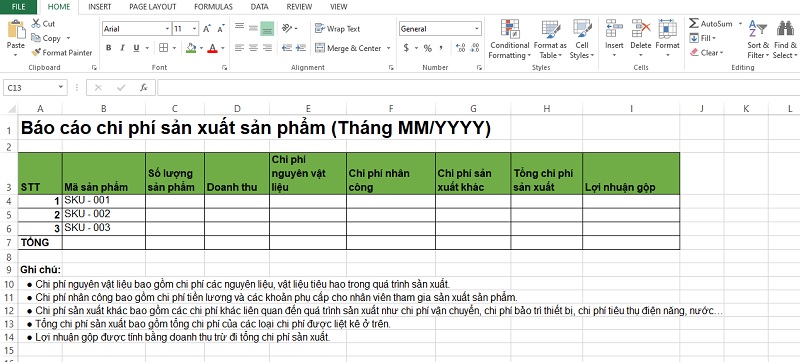Apply comma style number format
This screenshot has width=800, height=362.
pos(441,48)
